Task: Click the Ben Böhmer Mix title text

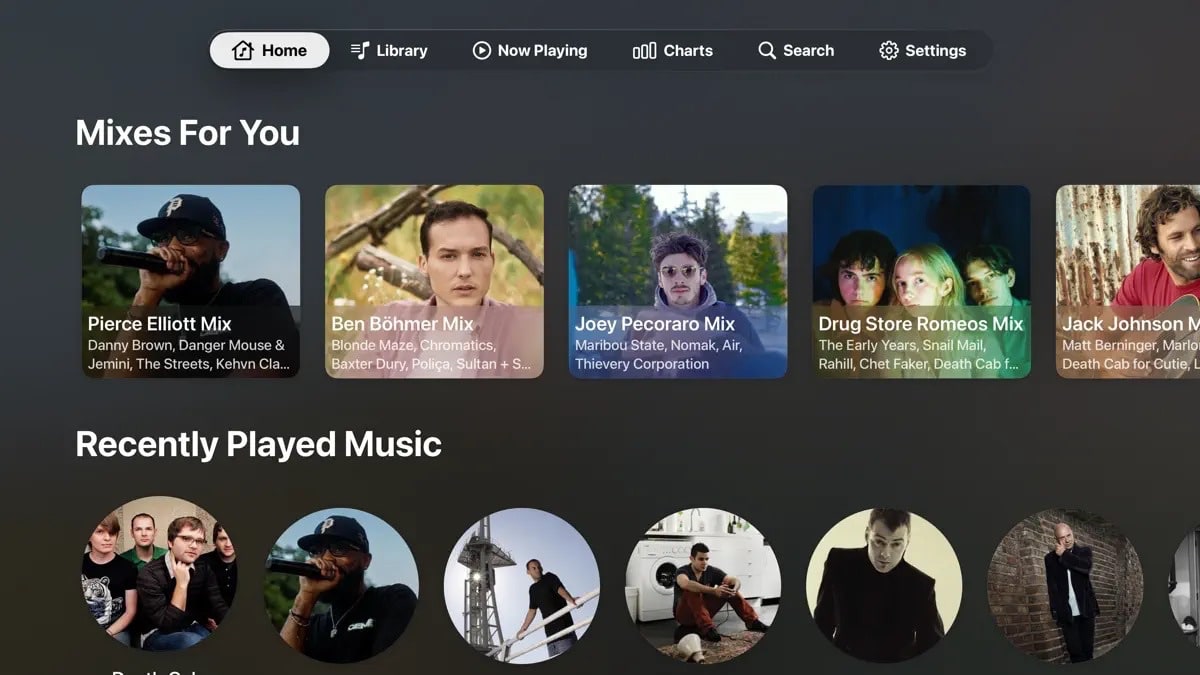Action: (402, 324)
